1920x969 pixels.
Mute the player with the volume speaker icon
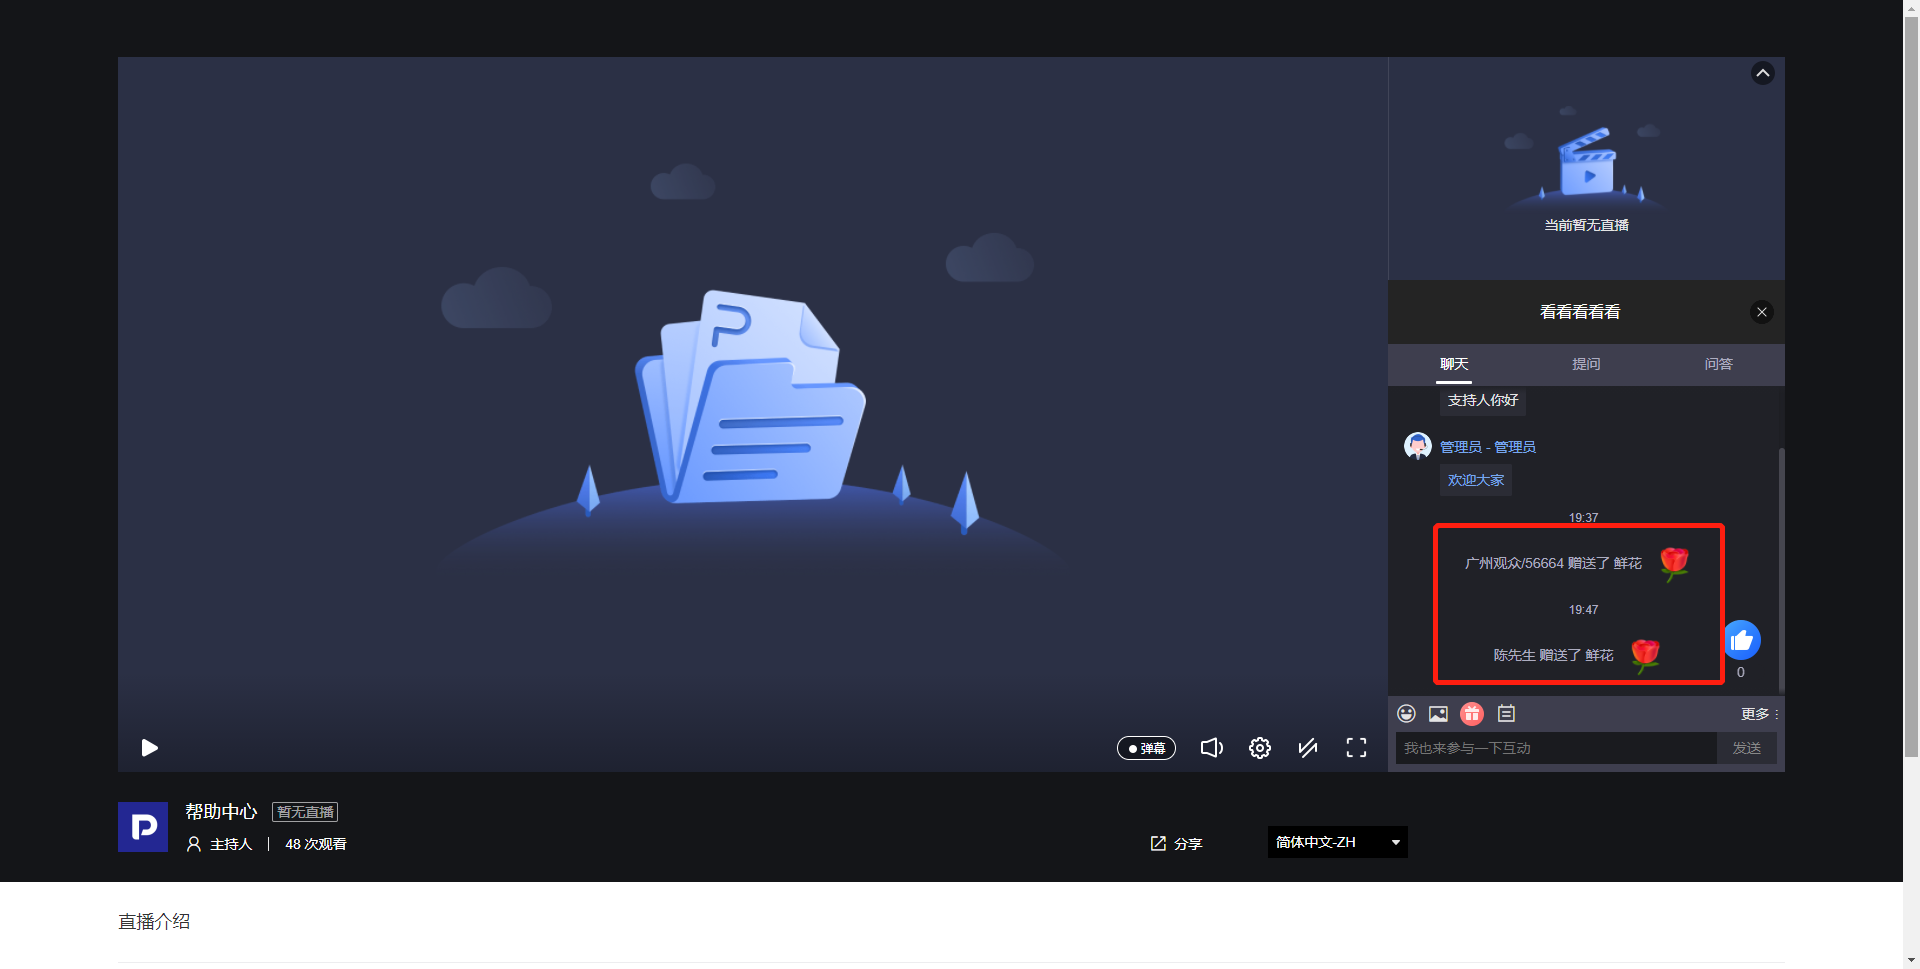[1211, 748]
